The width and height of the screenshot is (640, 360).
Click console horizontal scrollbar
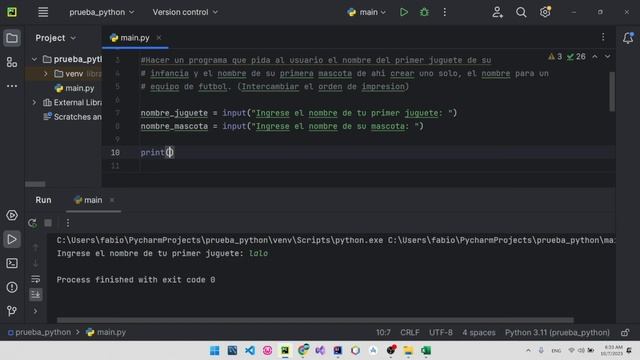click(315, 320)
